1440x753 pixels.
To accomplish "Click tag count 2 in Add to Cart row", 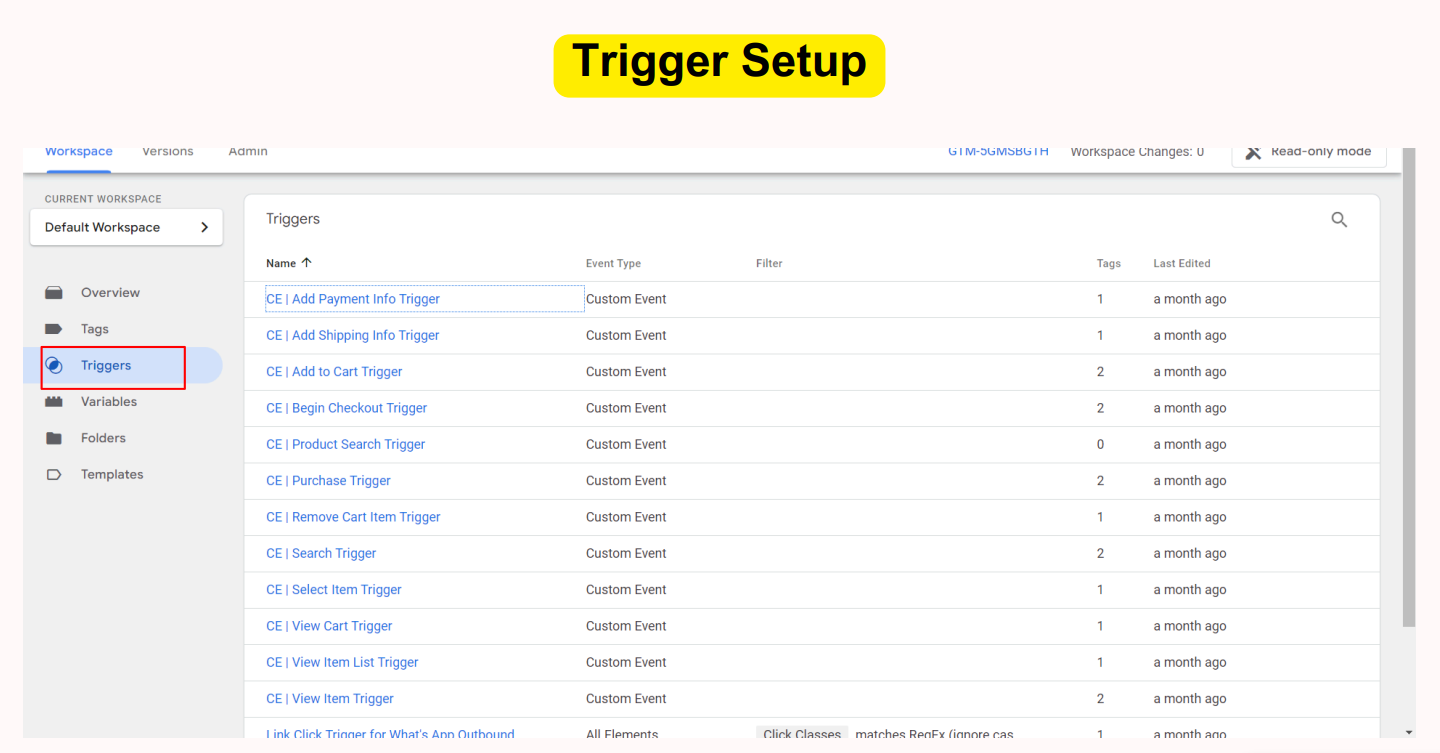I will point(1100,372).
